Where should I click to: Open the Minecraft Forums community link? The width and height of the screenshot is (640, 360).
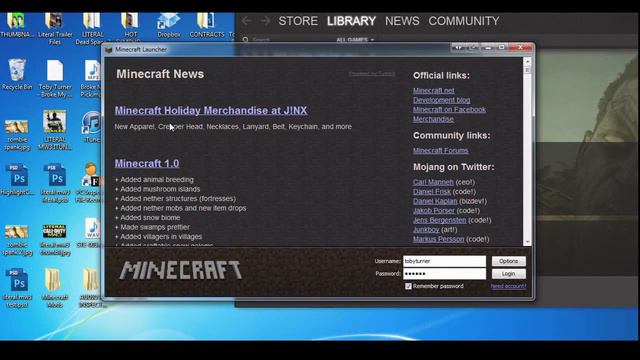[x=440, y=150]
